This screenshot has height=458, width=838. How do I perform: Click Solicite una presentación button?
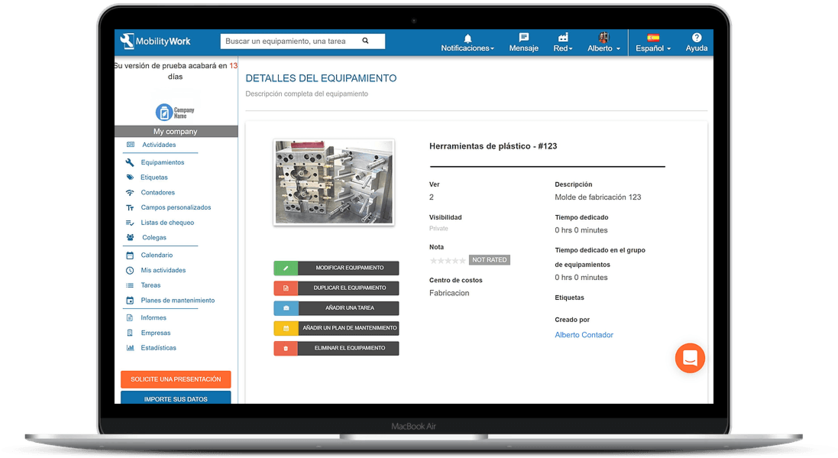[176, 379]
